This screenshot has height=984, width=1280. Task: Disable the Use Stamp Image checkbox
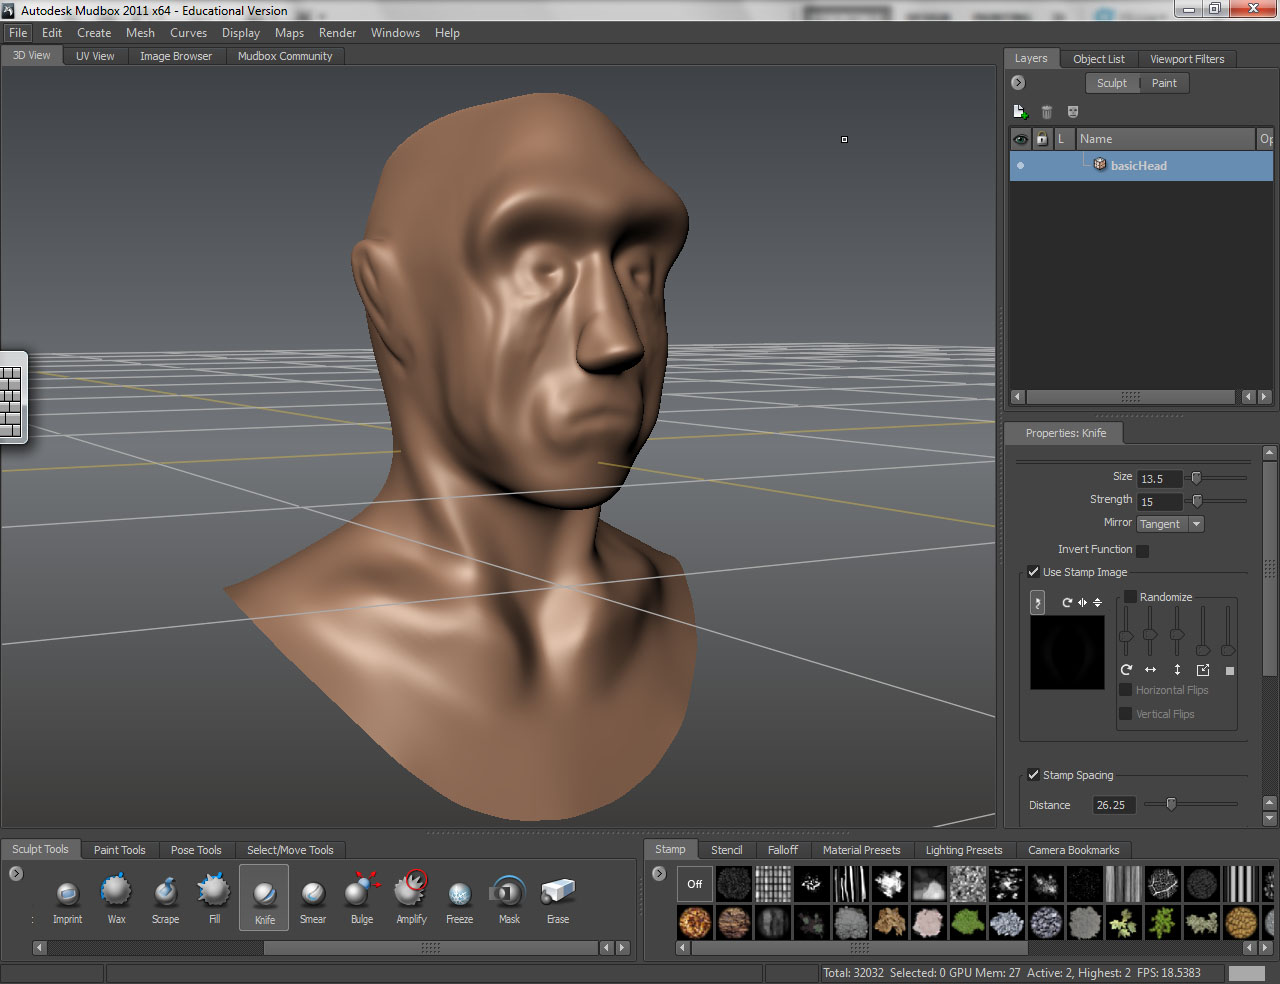click(x=1033, y=572)
